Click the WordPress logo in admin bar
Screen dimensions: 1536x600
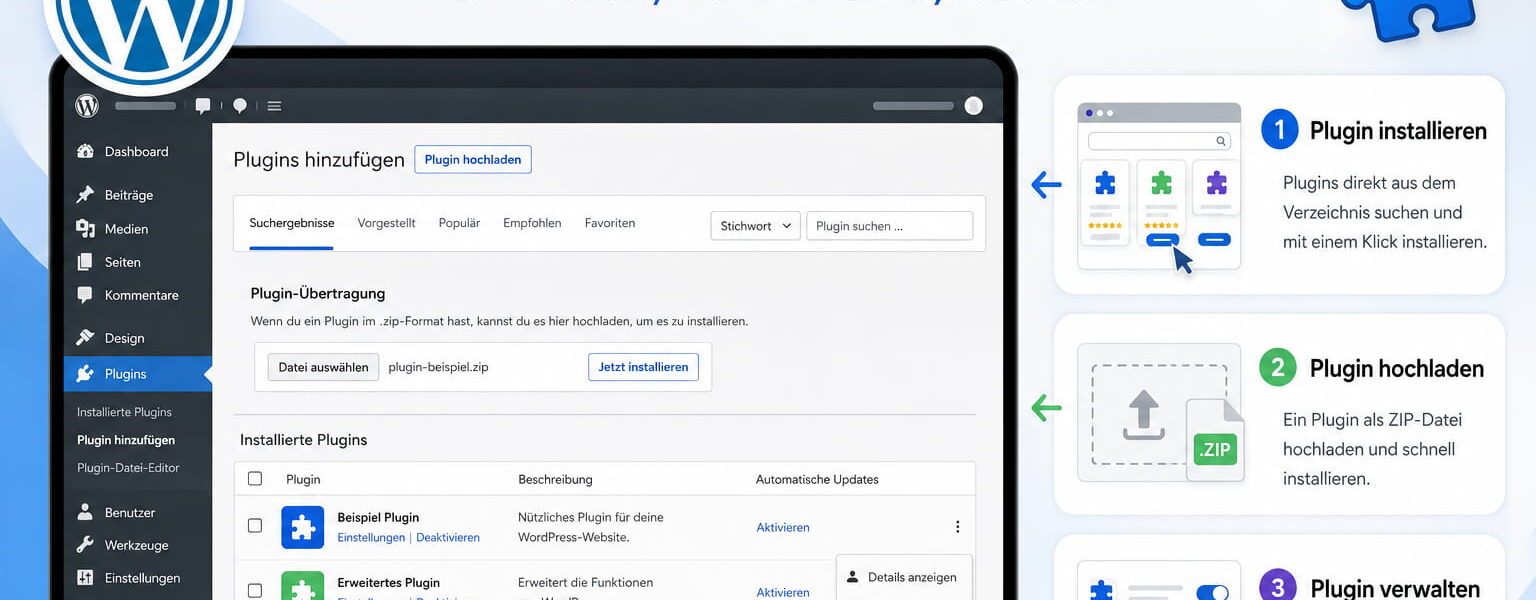(x=87, y=105)
